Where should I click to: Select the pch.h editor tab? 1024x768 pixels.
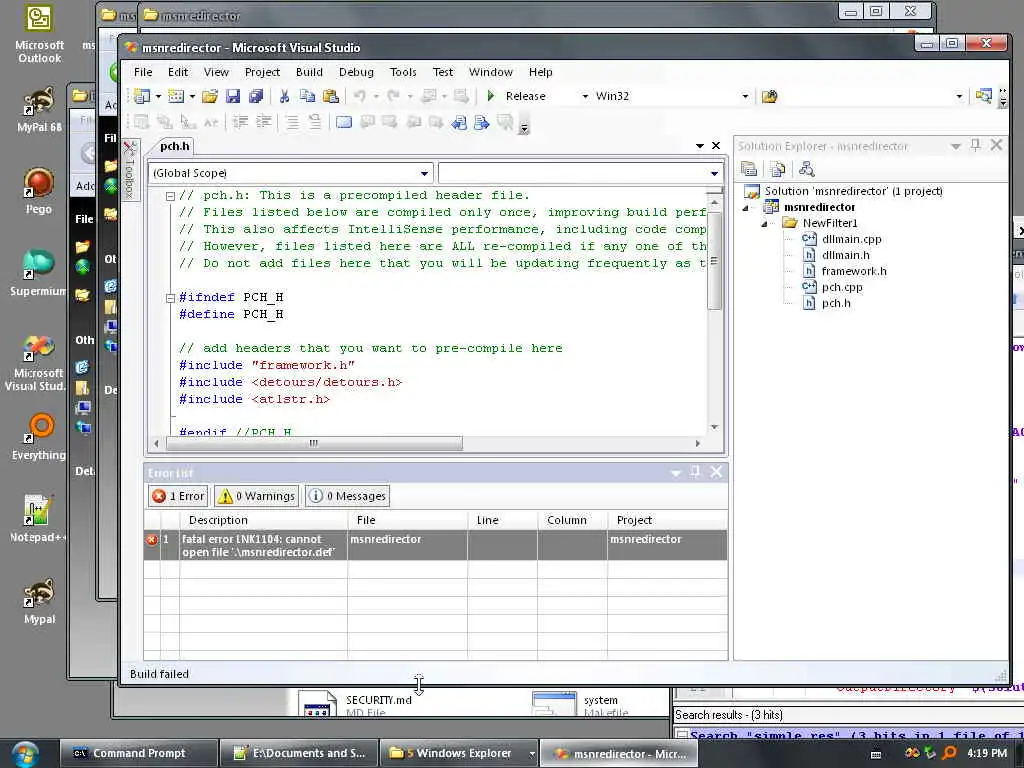click(174, 146)
